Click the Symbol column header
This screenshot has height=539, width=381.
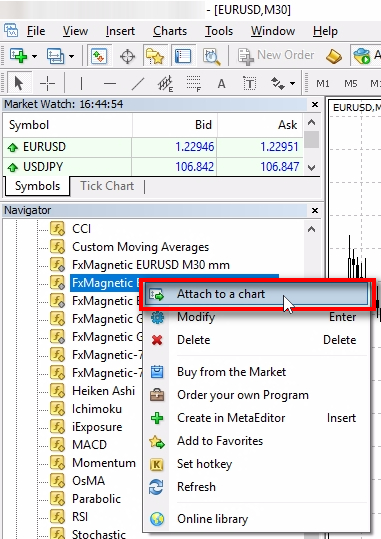pos(67,125)
